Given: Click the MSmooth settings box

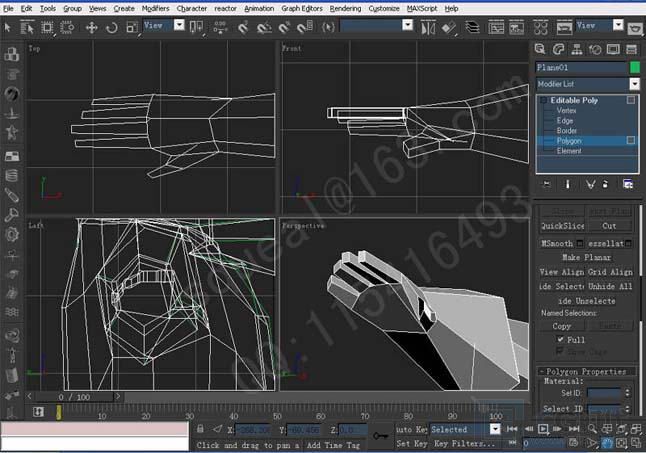Looking at the screenshot, I should (580, 243).
